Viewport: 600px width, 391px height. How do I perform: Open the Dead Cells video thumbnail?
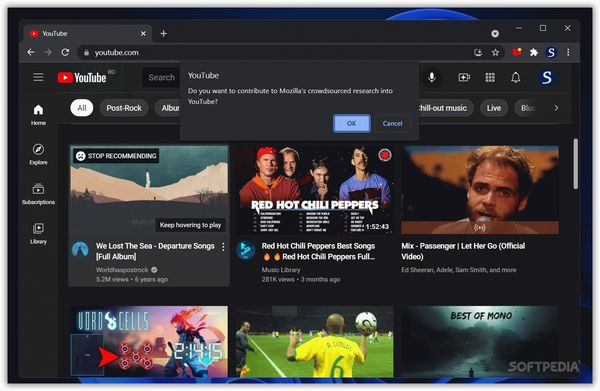point(149,341)
